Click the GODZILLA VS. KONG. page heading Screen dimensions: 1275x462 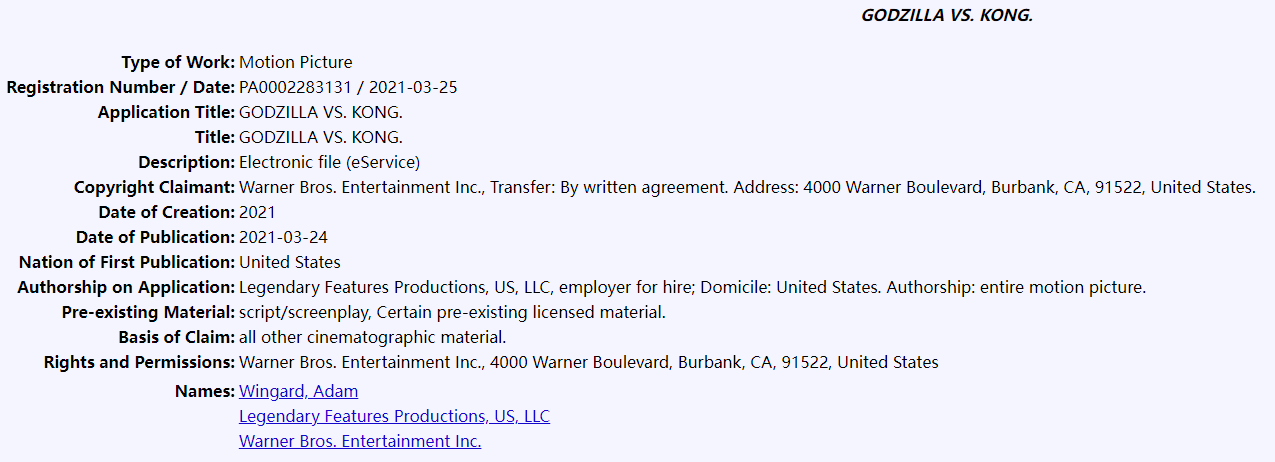click(x=946, y=15)
